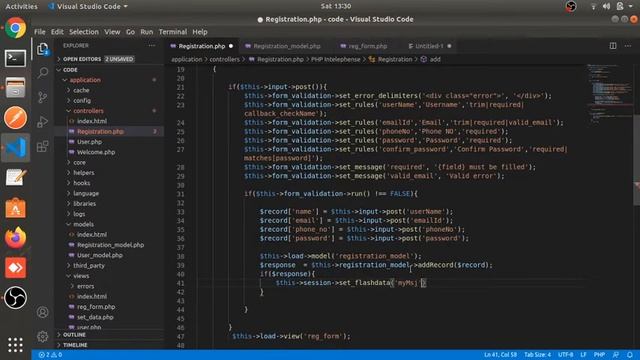
Task: Open Files manager from the dock
Action: click(x=16, y=88)
